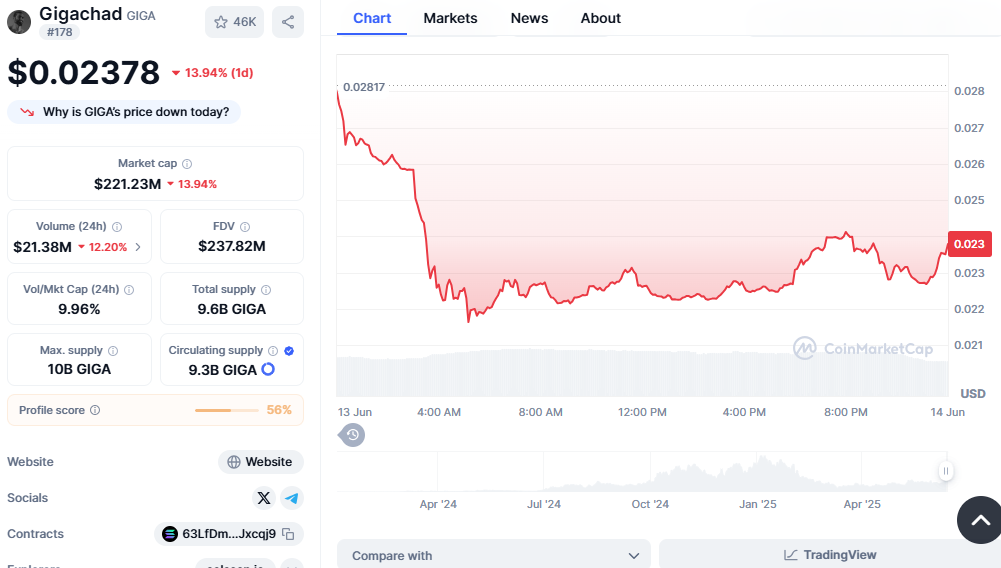This screenshot has height=568, width=1001.
Task: Show Profile score info icon
Action: (95, 410)
